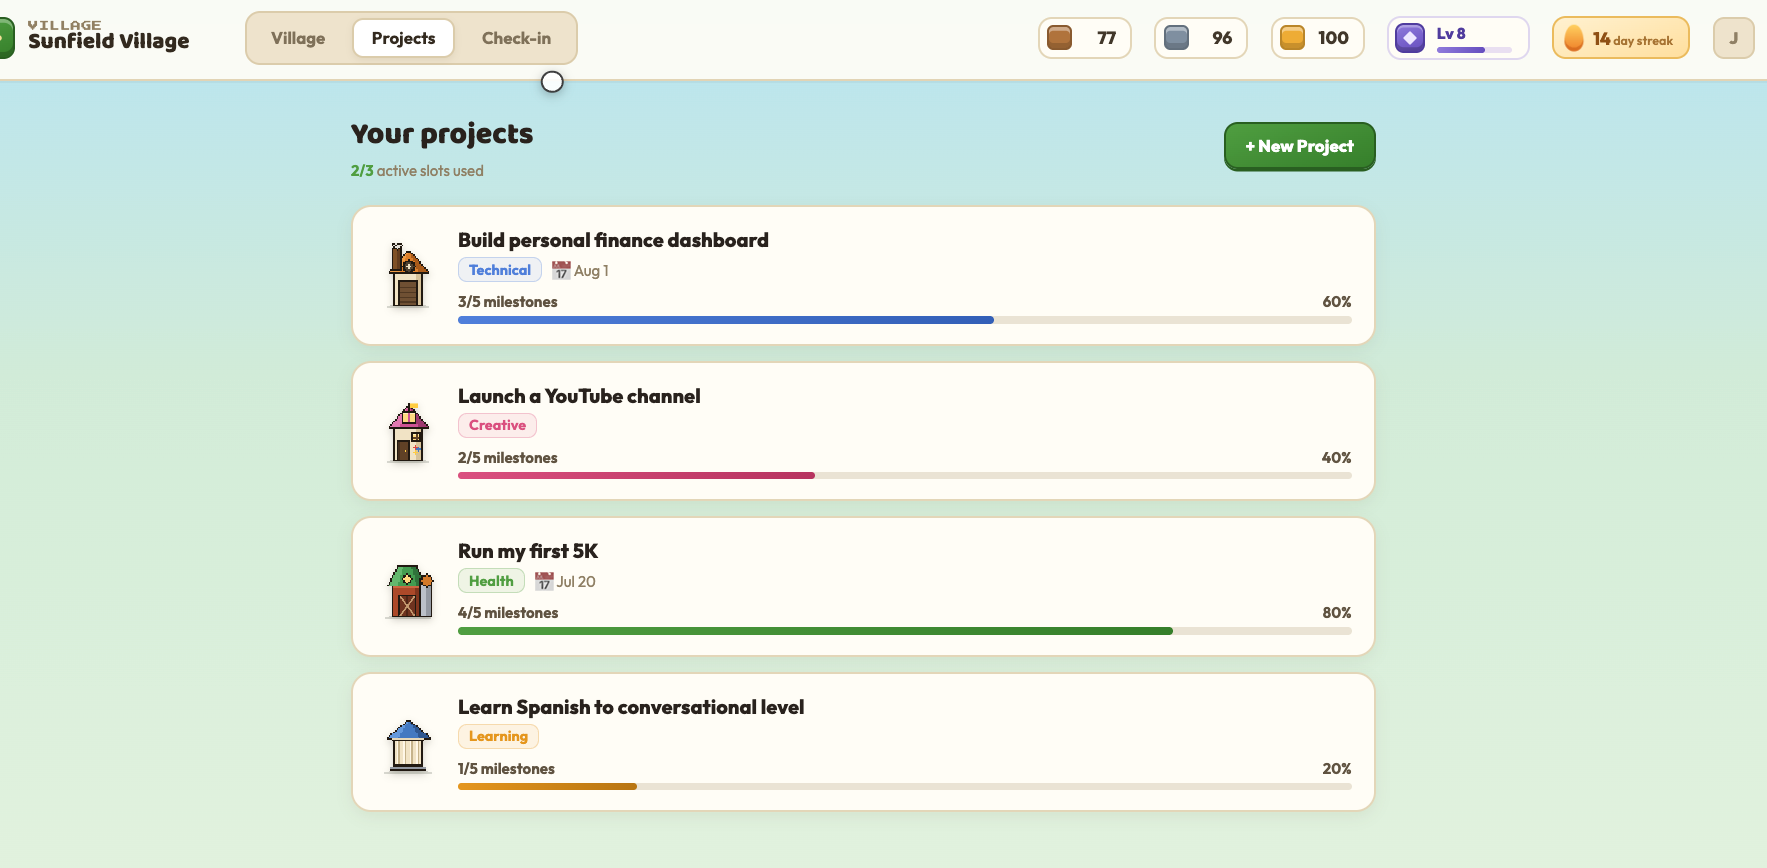The height and width of the screenshot is (868, 1767).
Task: Click the 14 day streak badge
Action: click(1620, 38)
